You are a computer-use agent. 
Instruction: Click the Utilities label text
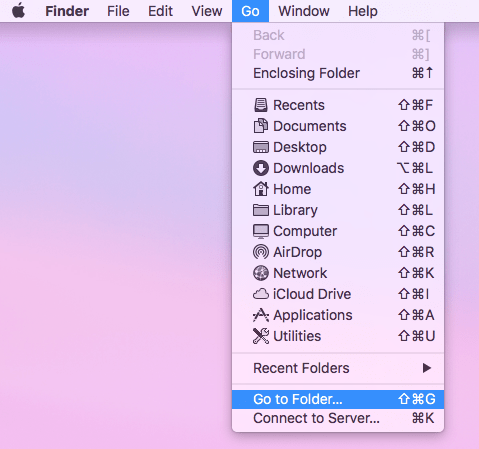[x=297, y=336]
